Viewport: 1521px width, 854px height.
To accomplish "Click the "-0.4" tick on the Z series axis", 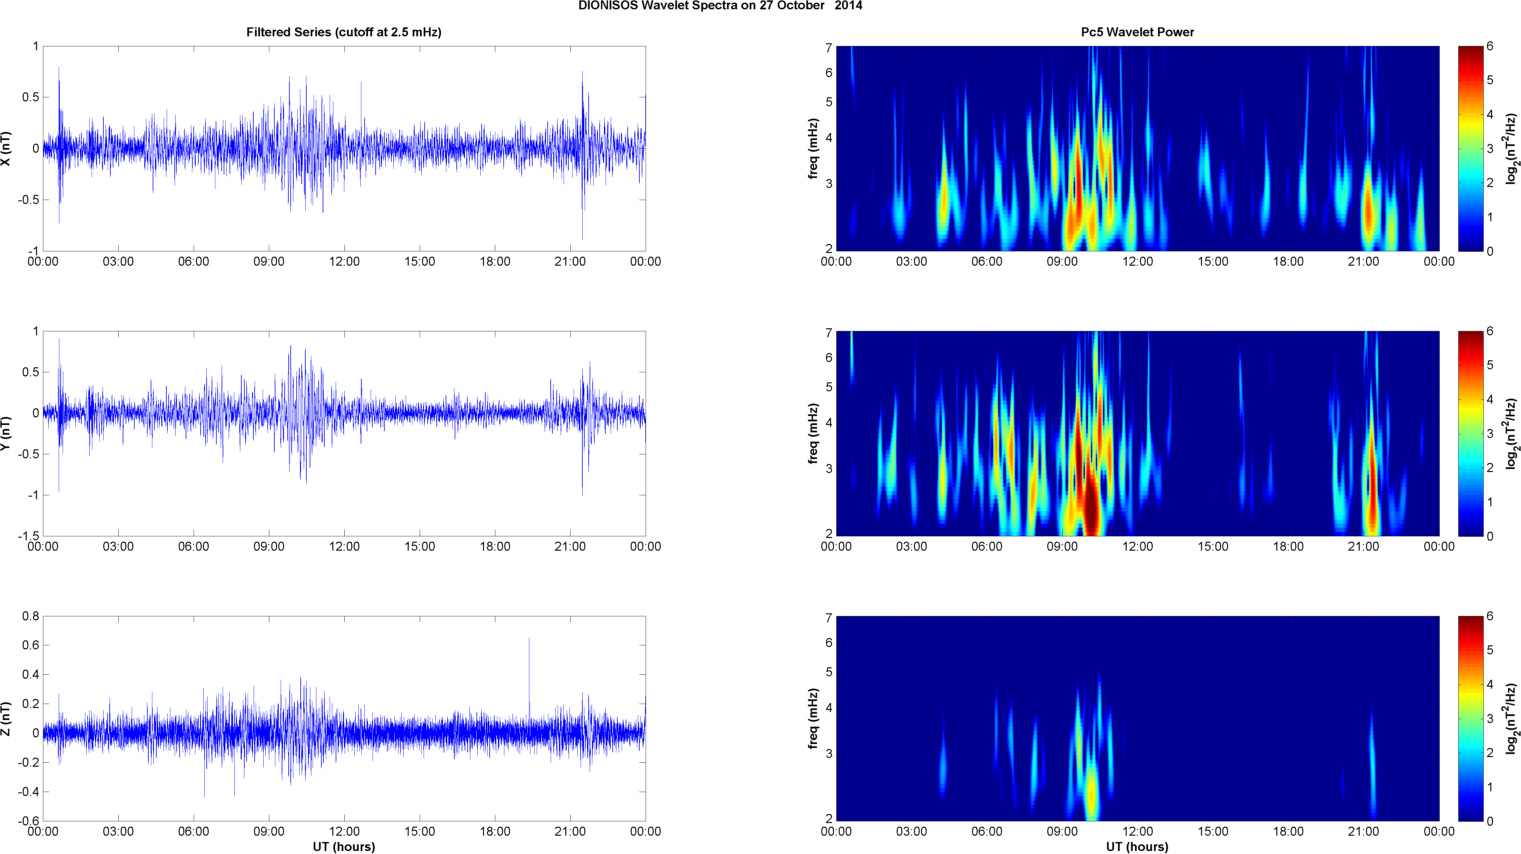I will click(27, 792).
